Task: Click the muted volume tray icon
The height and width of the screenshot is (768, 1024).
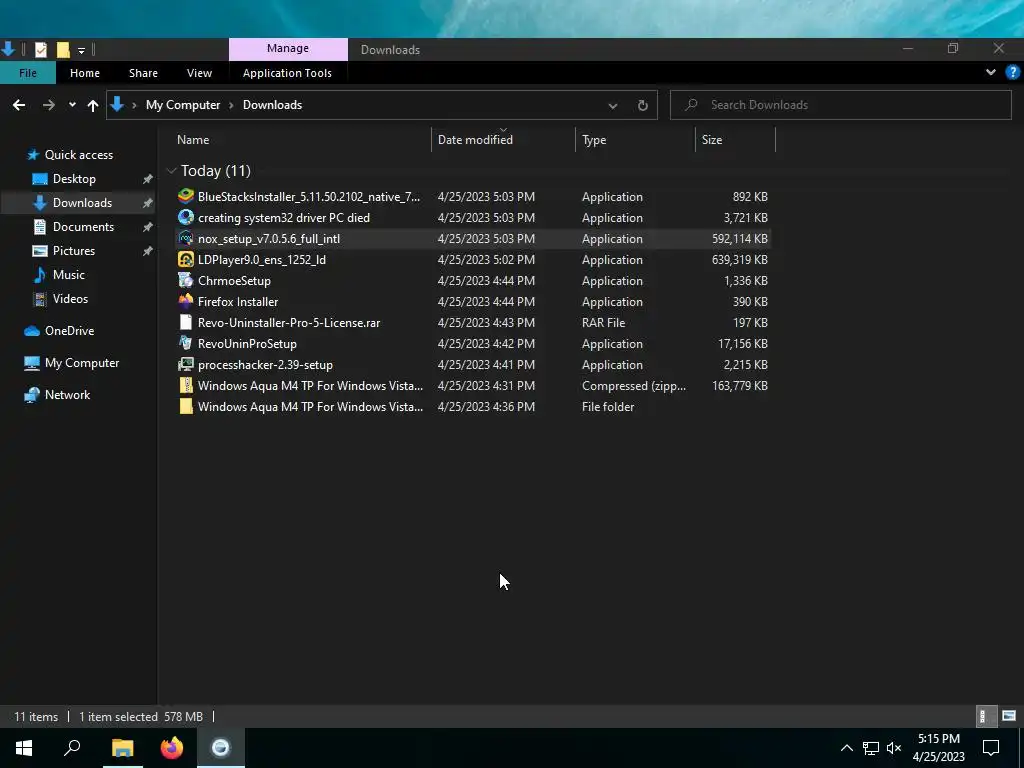Action: tap(894, 748)
